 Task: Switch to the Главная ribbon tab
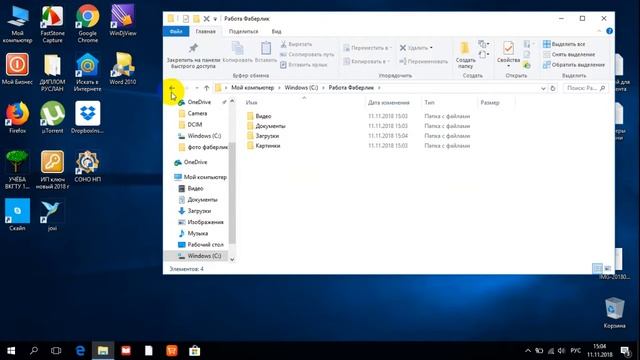point(205,31)
